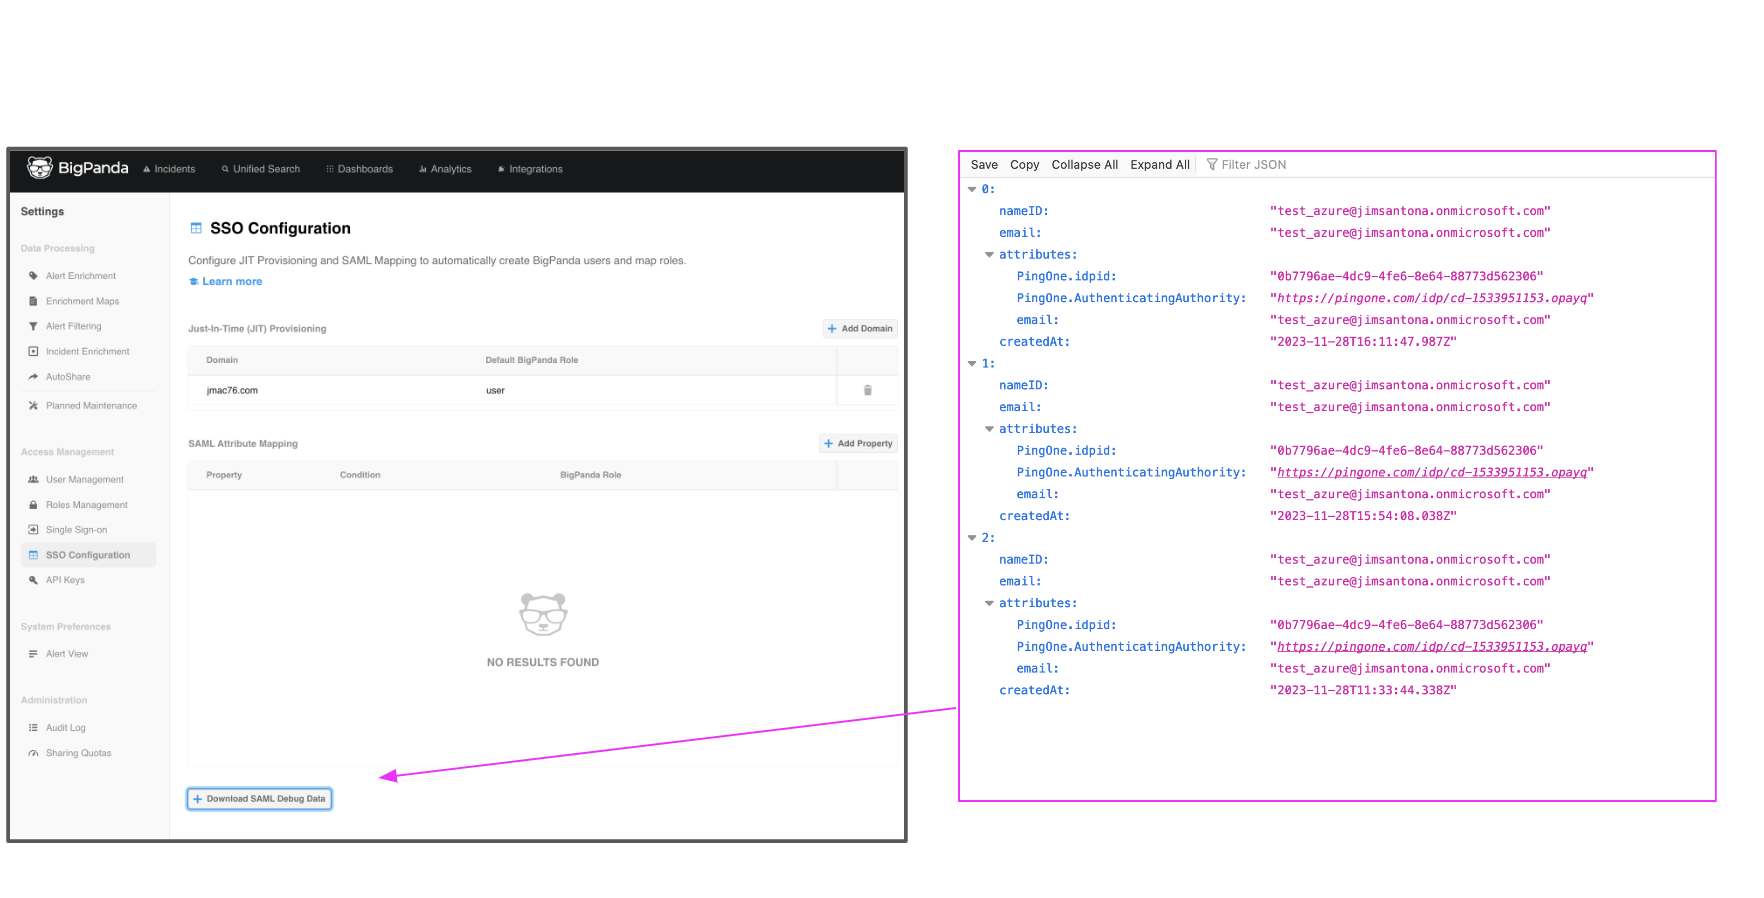Open the Incidents tab
This screenshot has height=898, width=1764.
pos(169,169)
